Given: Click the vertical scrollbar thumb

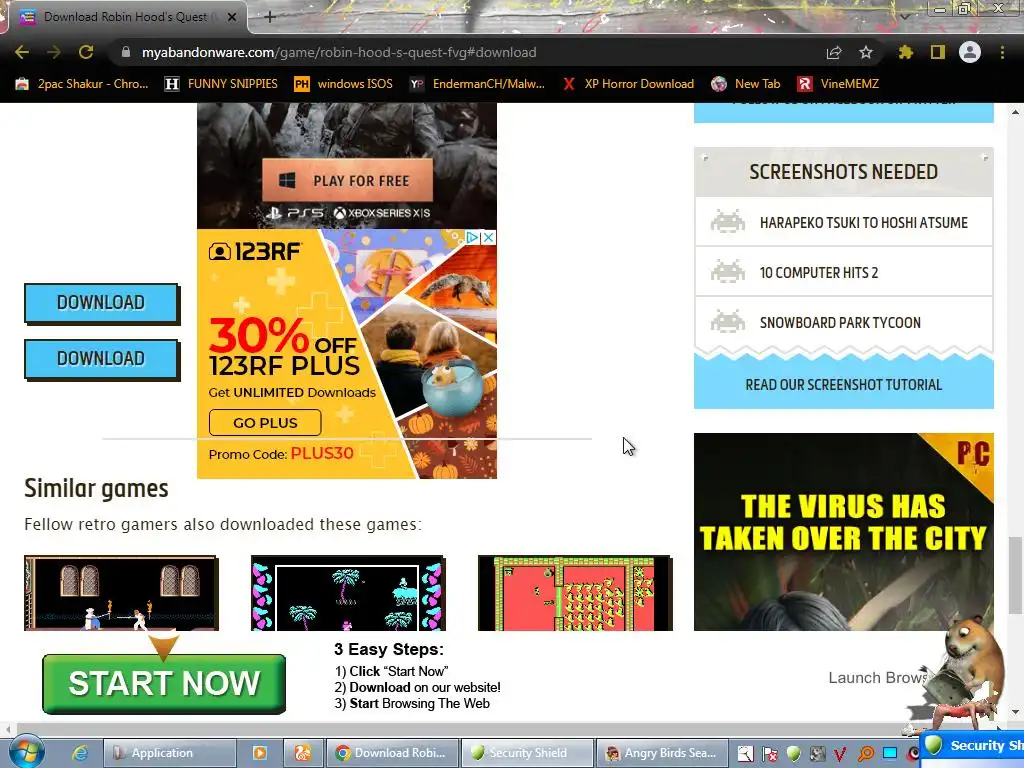Looking at the screenshot, I should (1015, 575).
